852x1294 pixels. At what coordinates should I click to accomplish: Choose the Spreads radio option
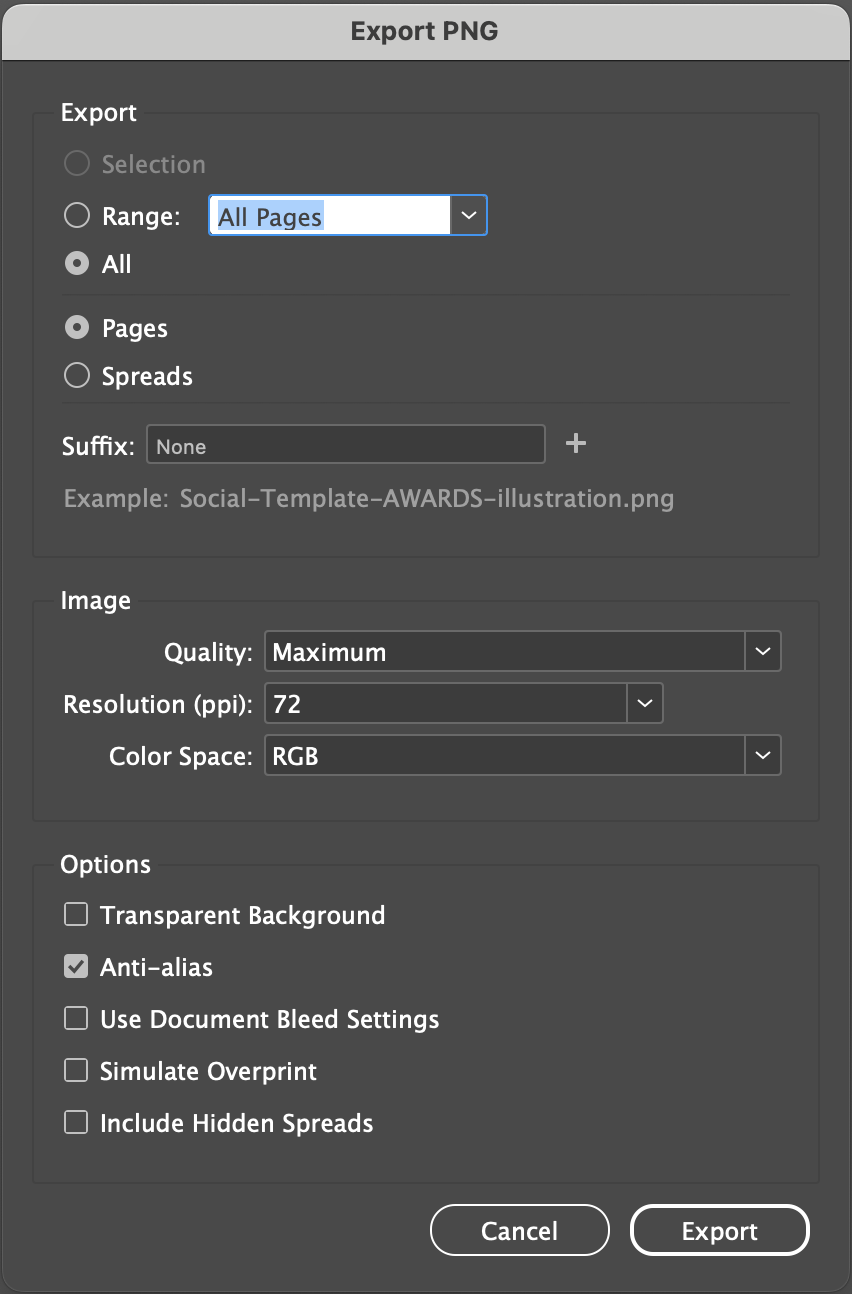77,376
